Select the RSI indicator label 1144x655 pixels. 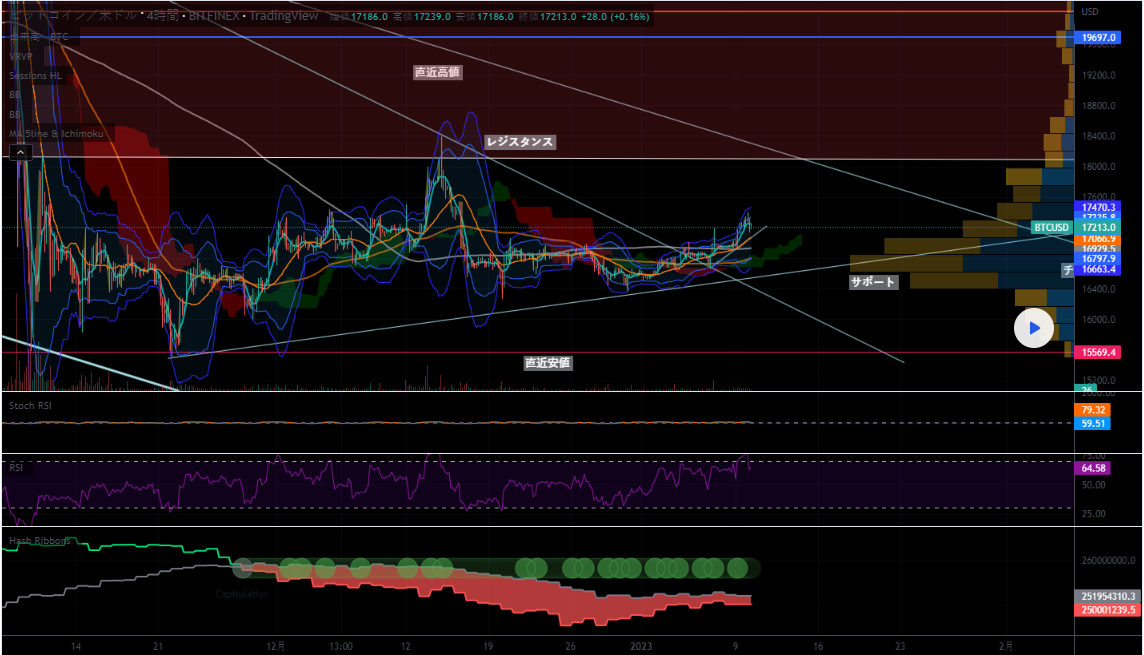pos(16,467)
